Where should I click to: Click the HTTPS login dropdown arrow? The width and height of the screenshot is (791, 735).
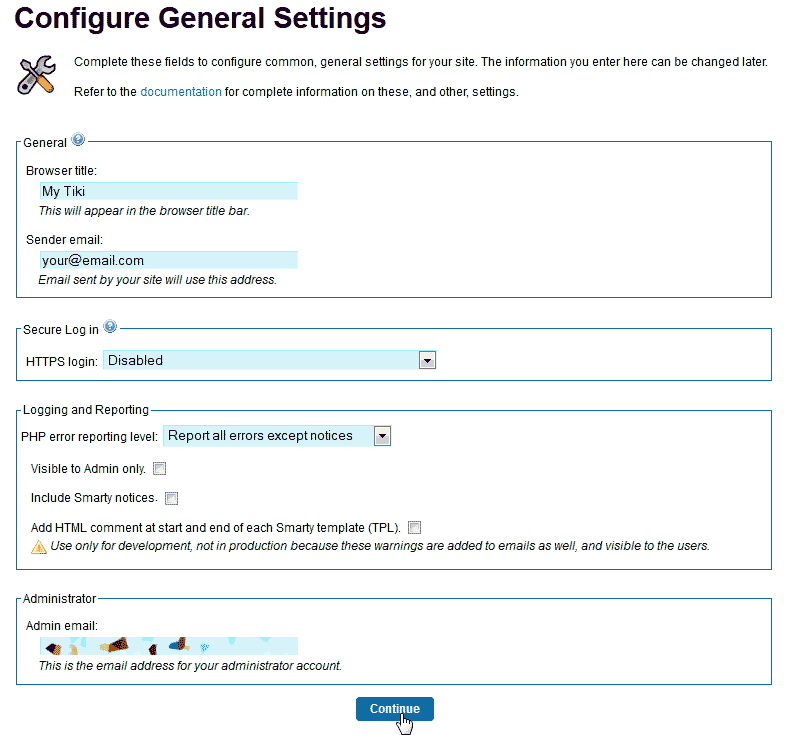coord(427,360)
